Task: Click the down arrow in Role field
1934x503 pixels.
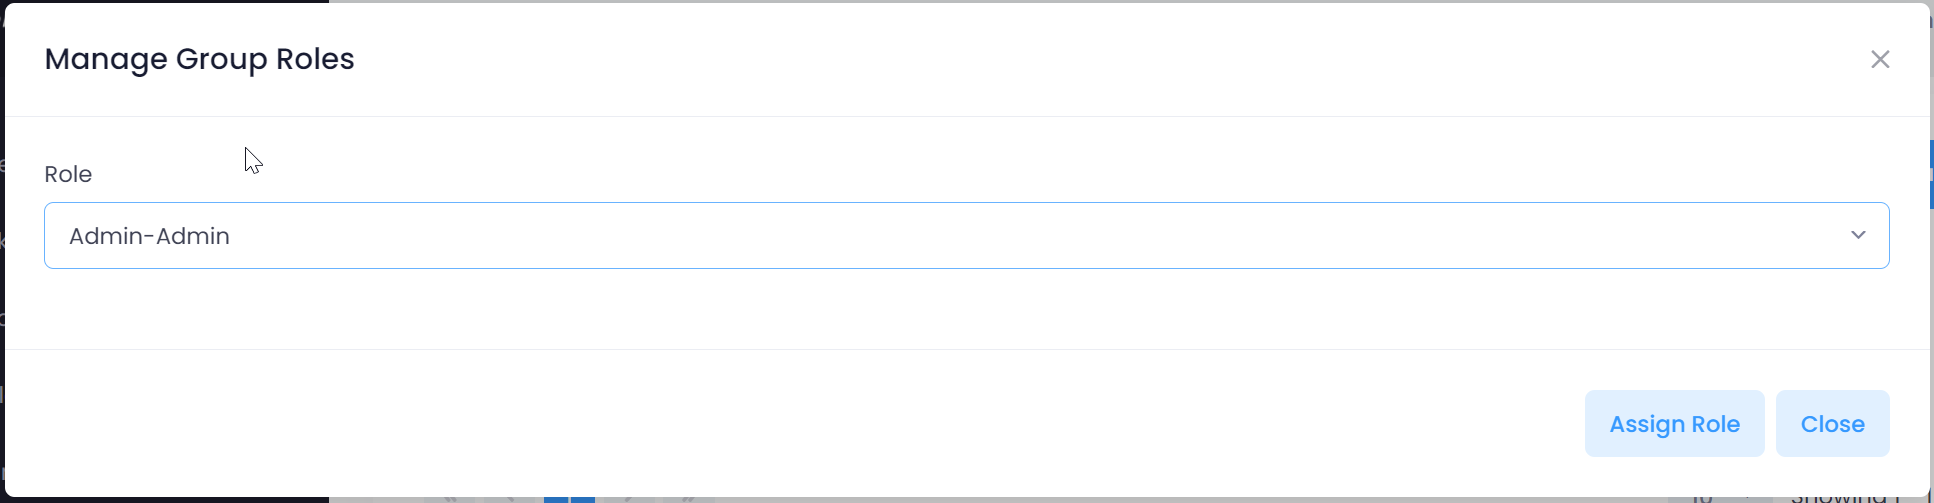Action: (1858, 236)
